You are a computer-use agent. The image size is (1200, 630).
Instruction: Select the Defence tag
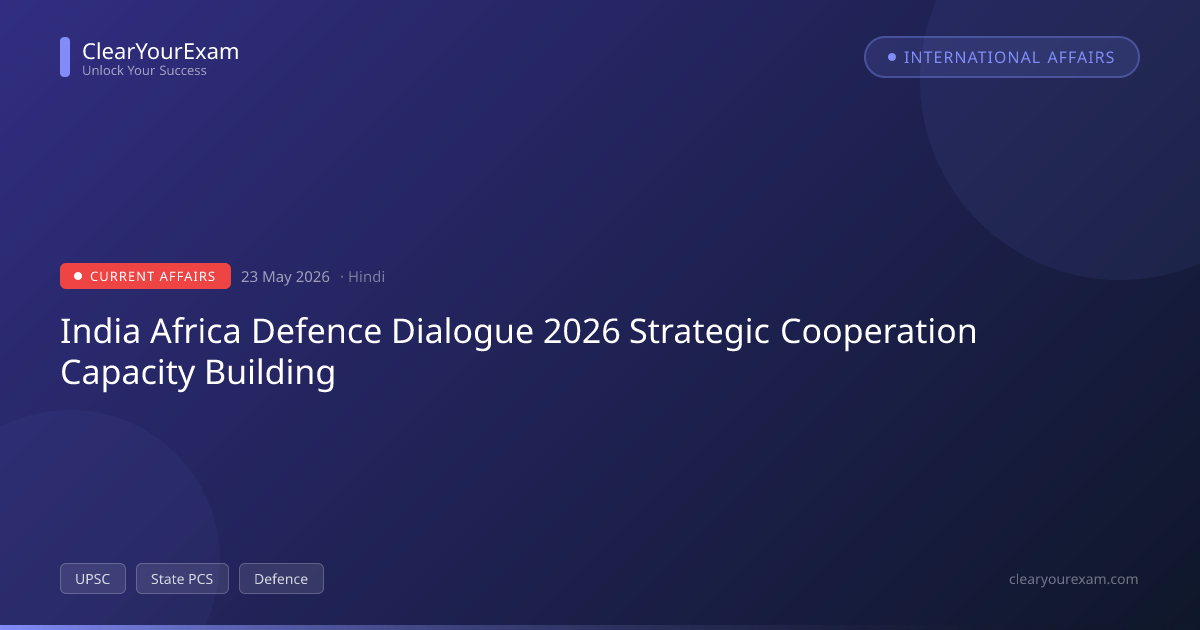tap(281, 579)
